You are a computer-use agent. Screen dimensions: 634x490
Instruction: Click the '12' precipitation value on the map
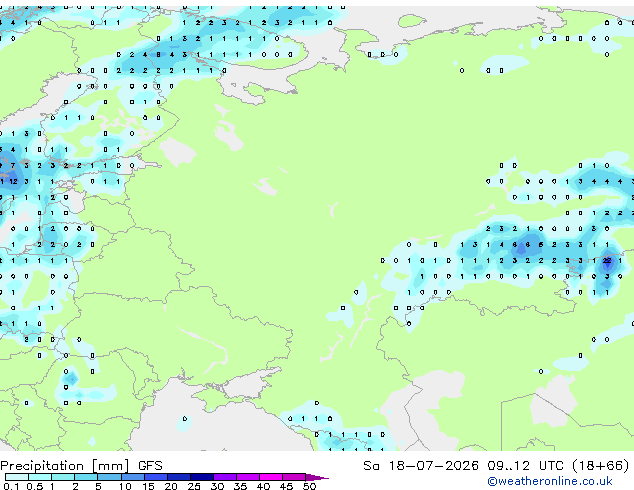tap(13, 182)
